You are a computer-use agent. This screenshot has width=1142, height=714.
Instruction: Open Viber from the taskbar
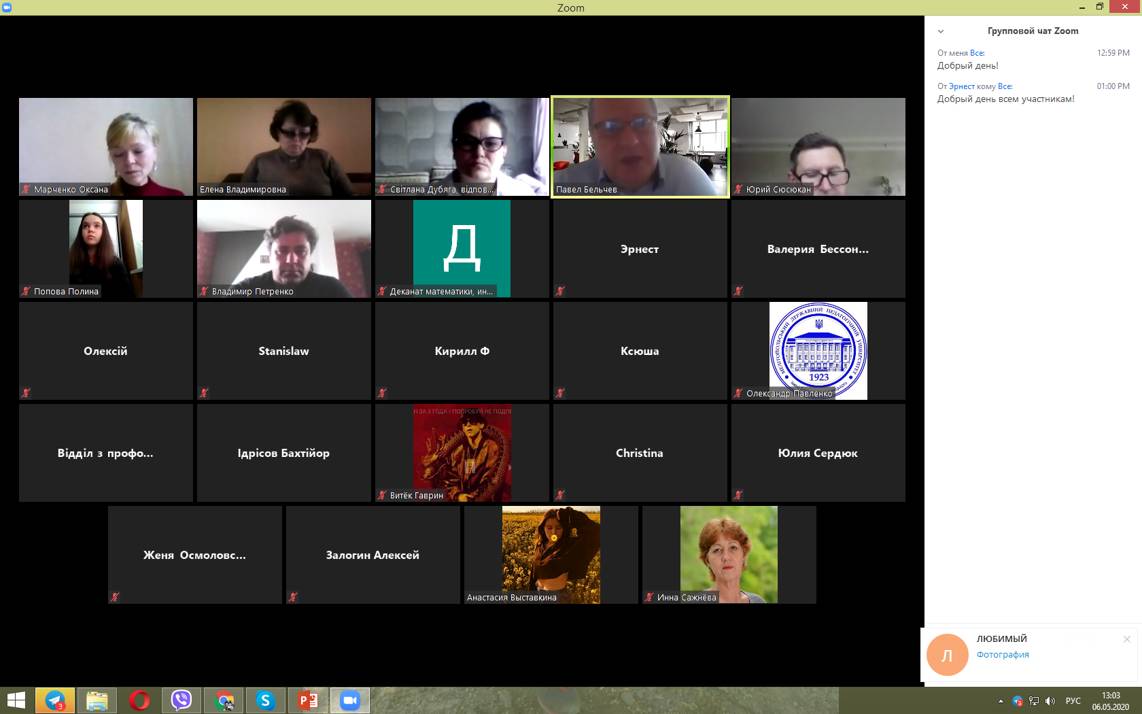pyautogui.click(x=181, y=700)
